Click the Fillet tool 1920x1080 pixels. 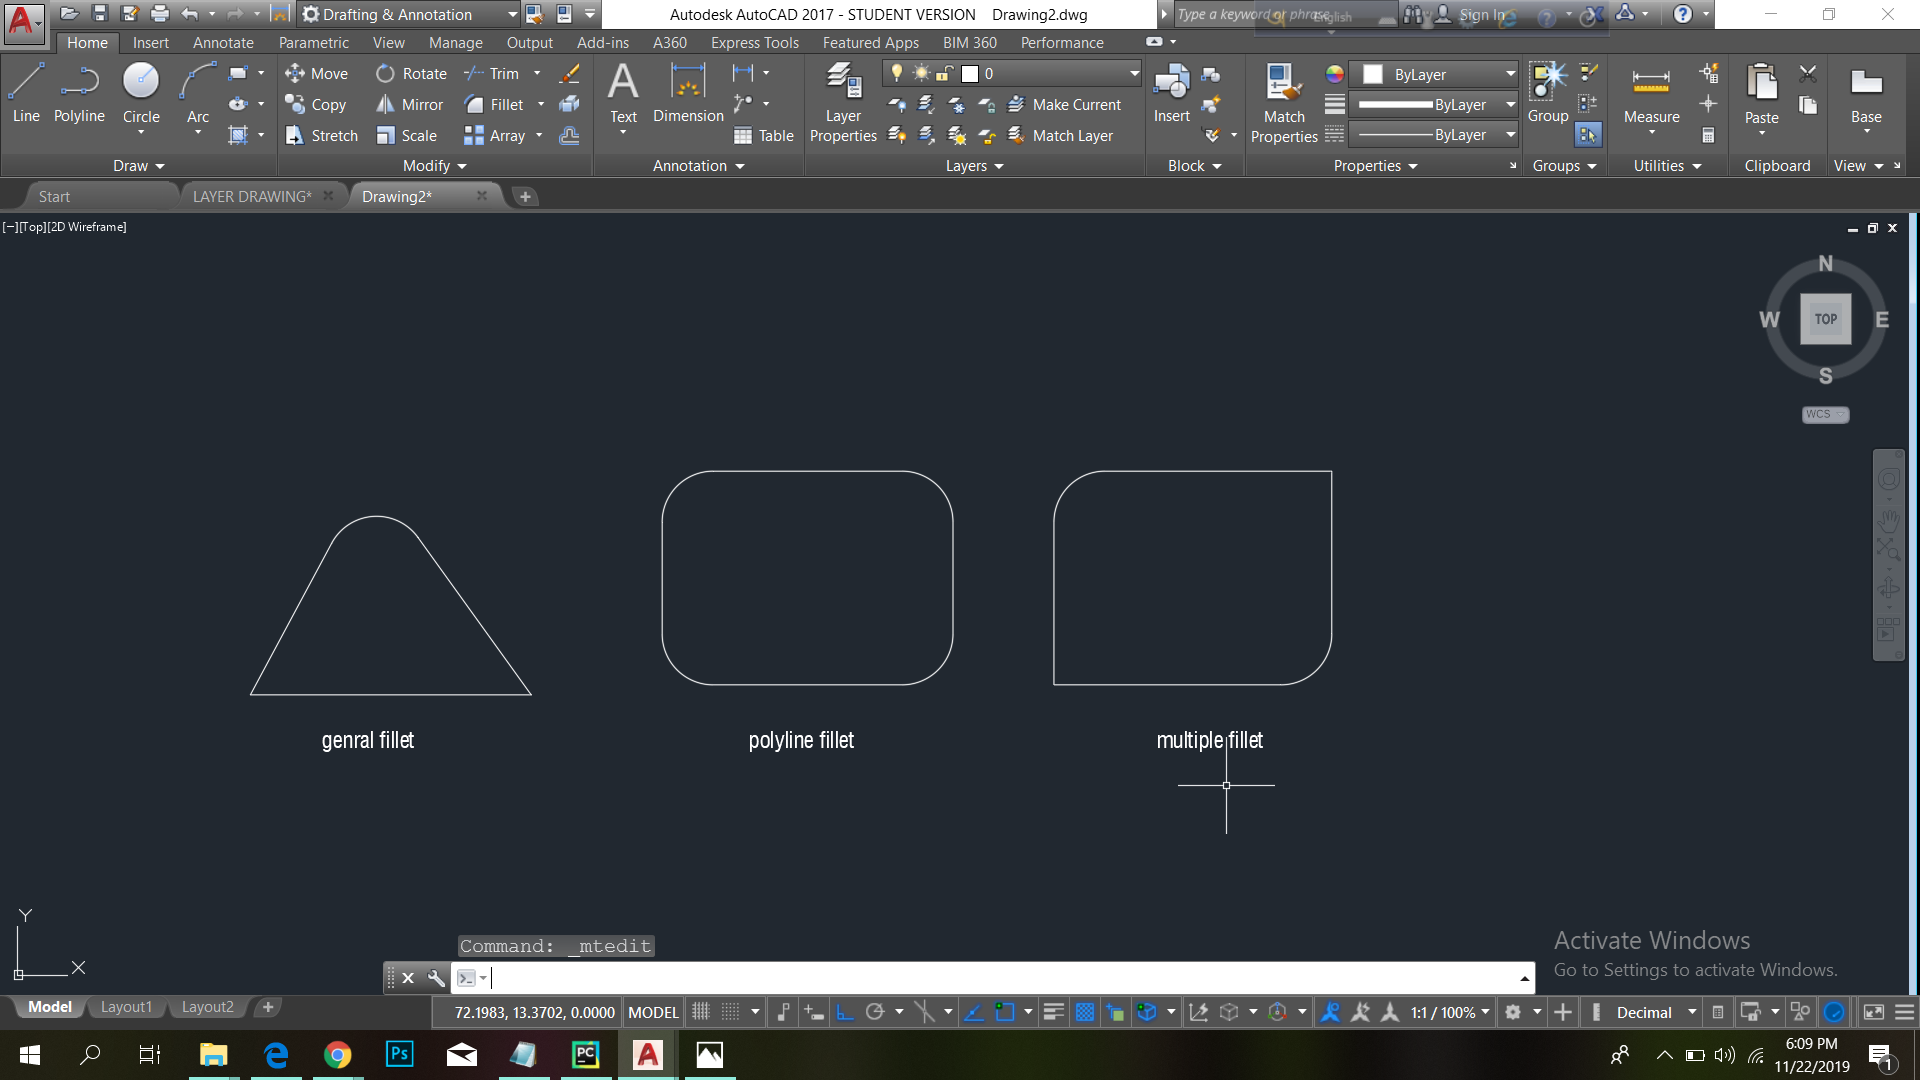tap(494, 104)
